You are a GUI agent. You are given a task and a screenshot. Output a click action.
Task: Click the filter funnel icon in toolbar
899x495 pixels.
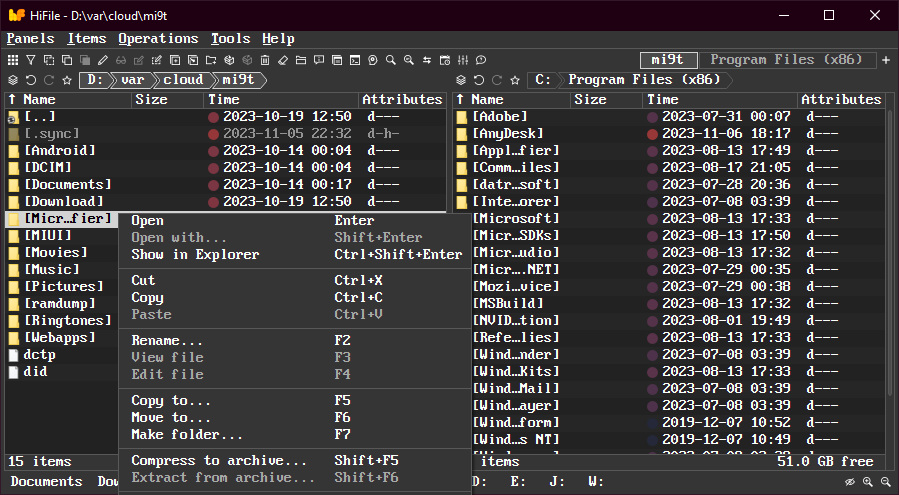pyautogui.click(x=30, y=60)
